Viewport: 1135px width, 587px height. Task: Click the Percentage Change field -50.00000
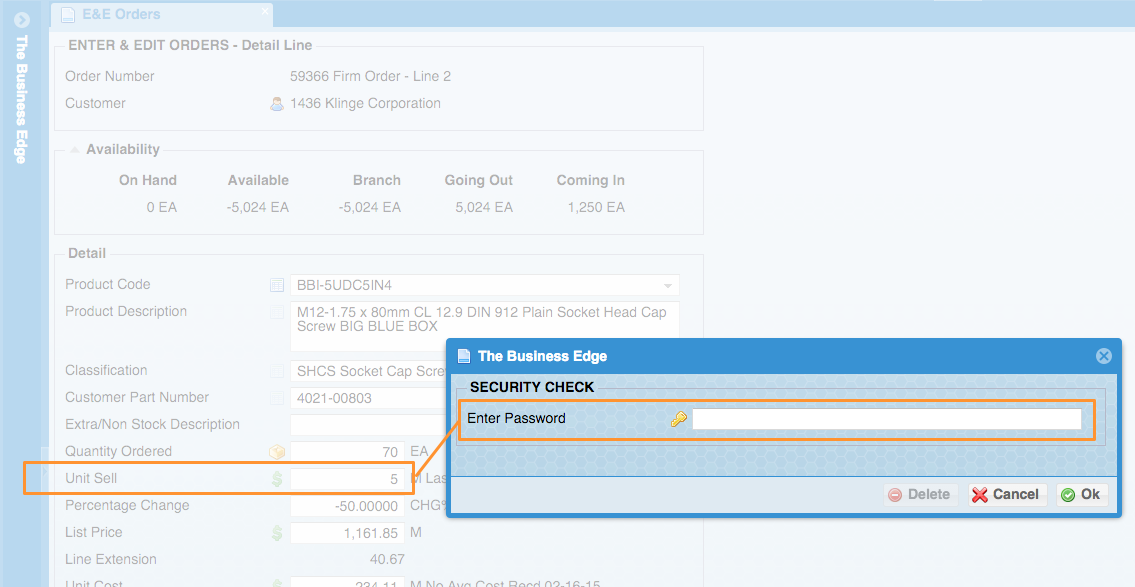click(347, 506)
